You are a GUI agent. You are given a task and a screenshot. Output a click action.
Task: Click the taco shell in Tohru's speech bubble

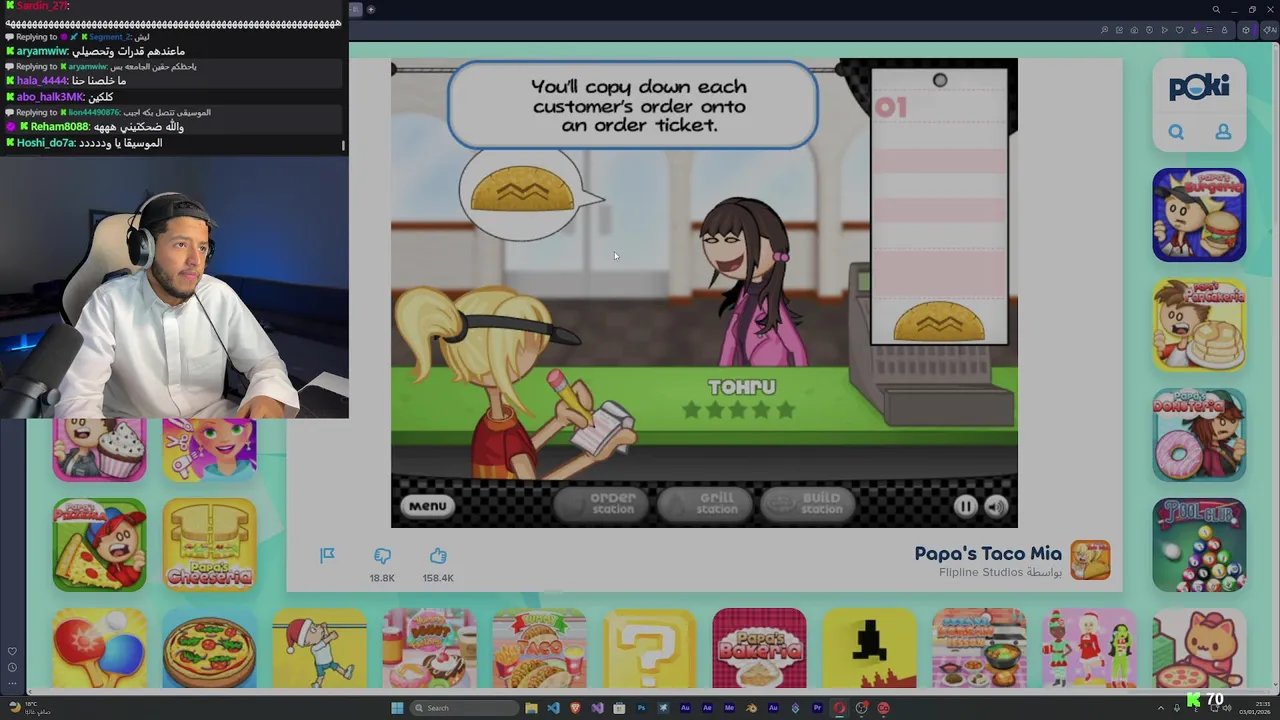coord(522,190)
